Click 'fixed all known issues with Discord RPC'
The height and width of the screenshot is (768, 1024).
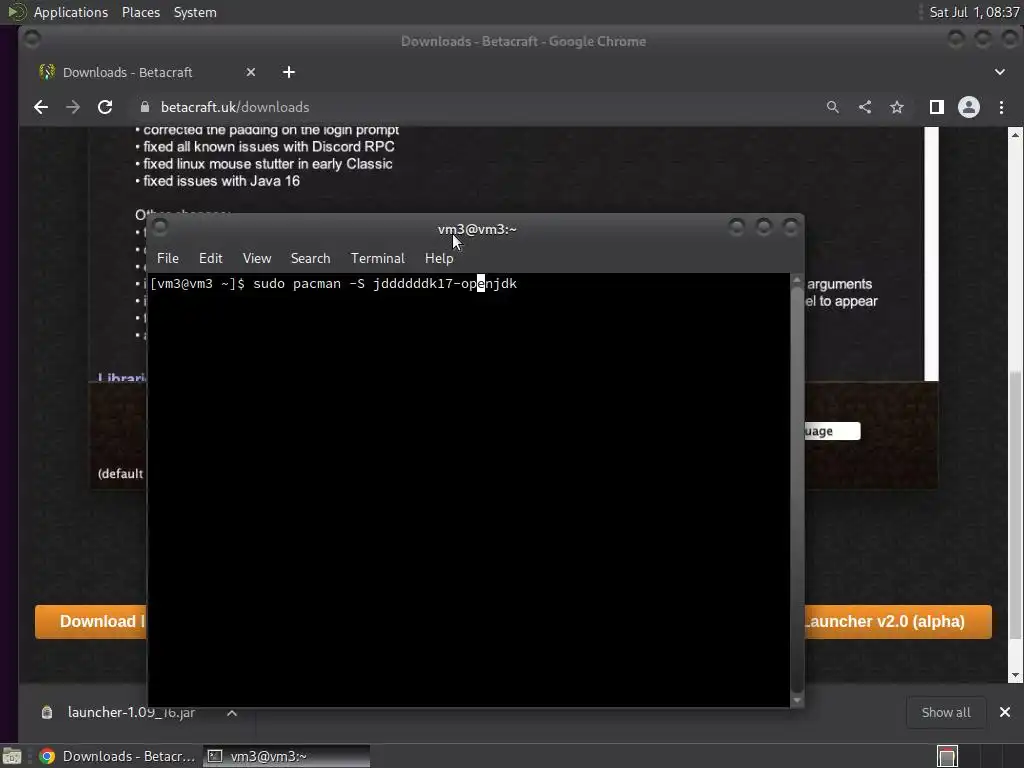tap(269, 146)
